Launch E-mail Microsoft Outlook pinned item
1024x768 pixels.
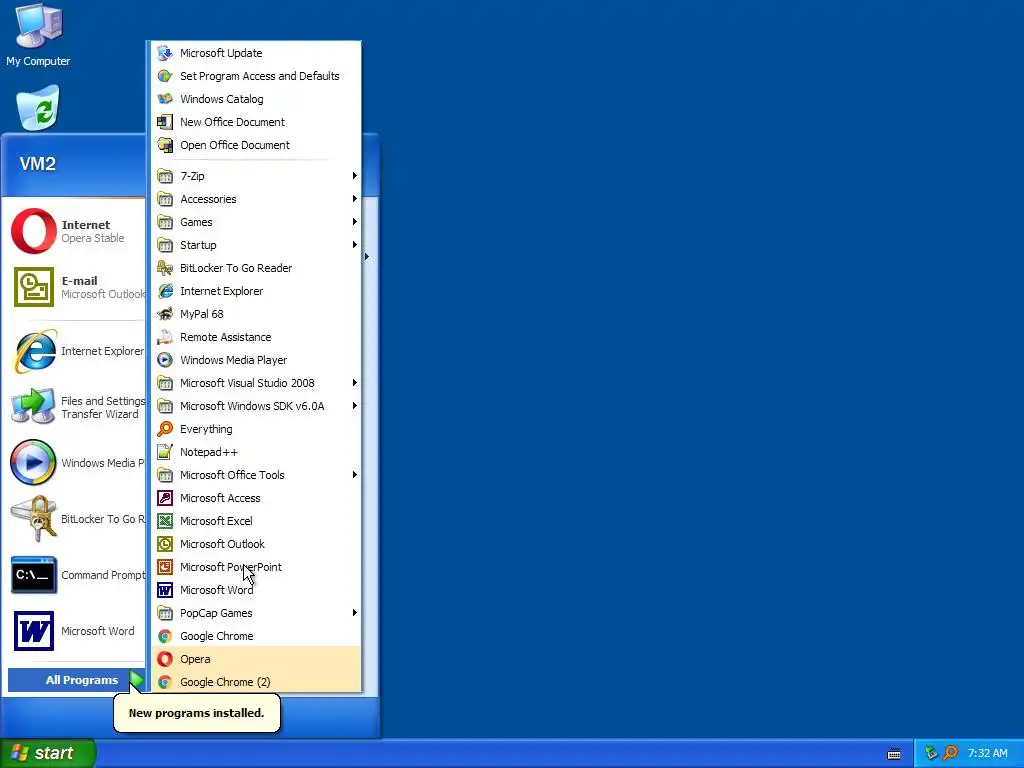click(x=76, y=287)
